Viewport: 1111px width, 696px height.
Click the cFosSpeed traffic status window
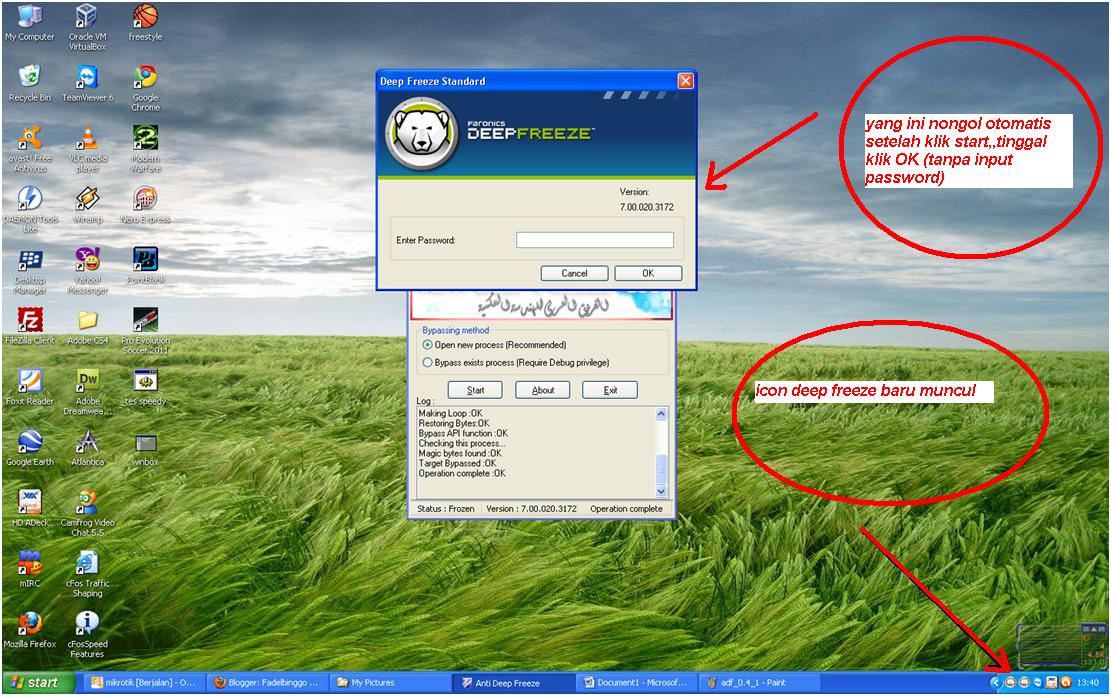pos(1061,645)
